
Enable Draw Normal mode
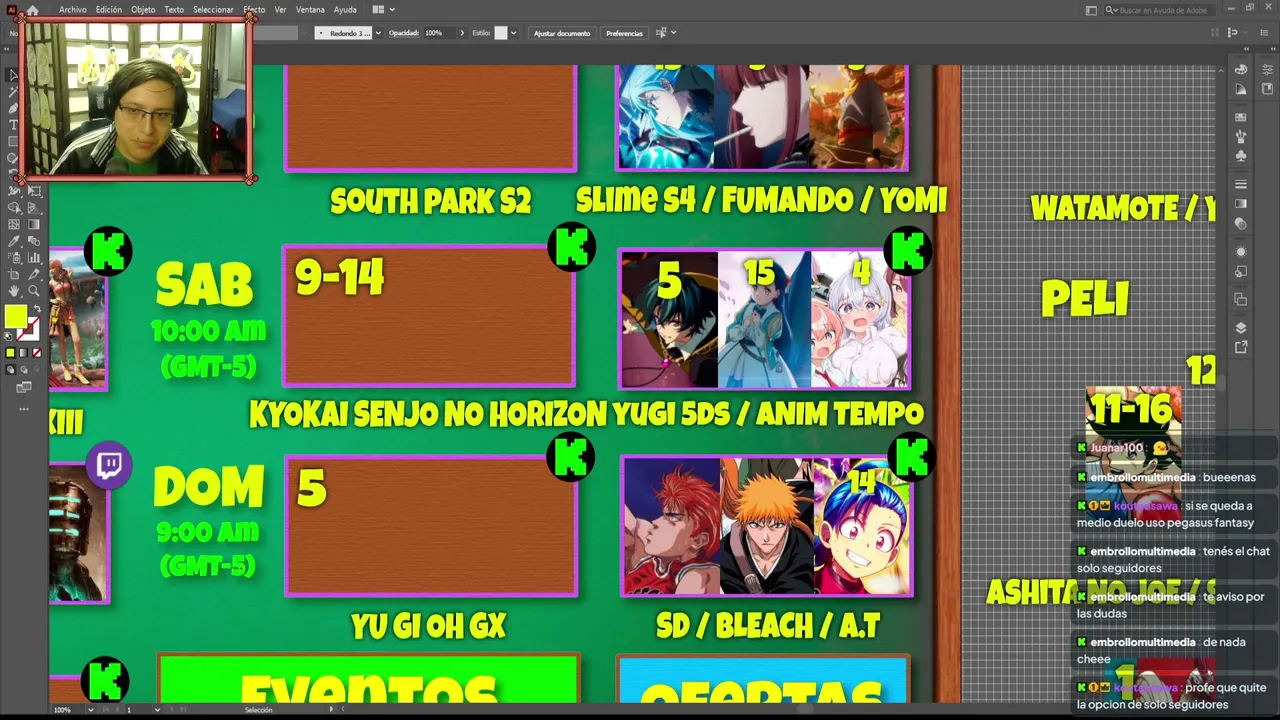pyautogui.click(x=10, y=370)
